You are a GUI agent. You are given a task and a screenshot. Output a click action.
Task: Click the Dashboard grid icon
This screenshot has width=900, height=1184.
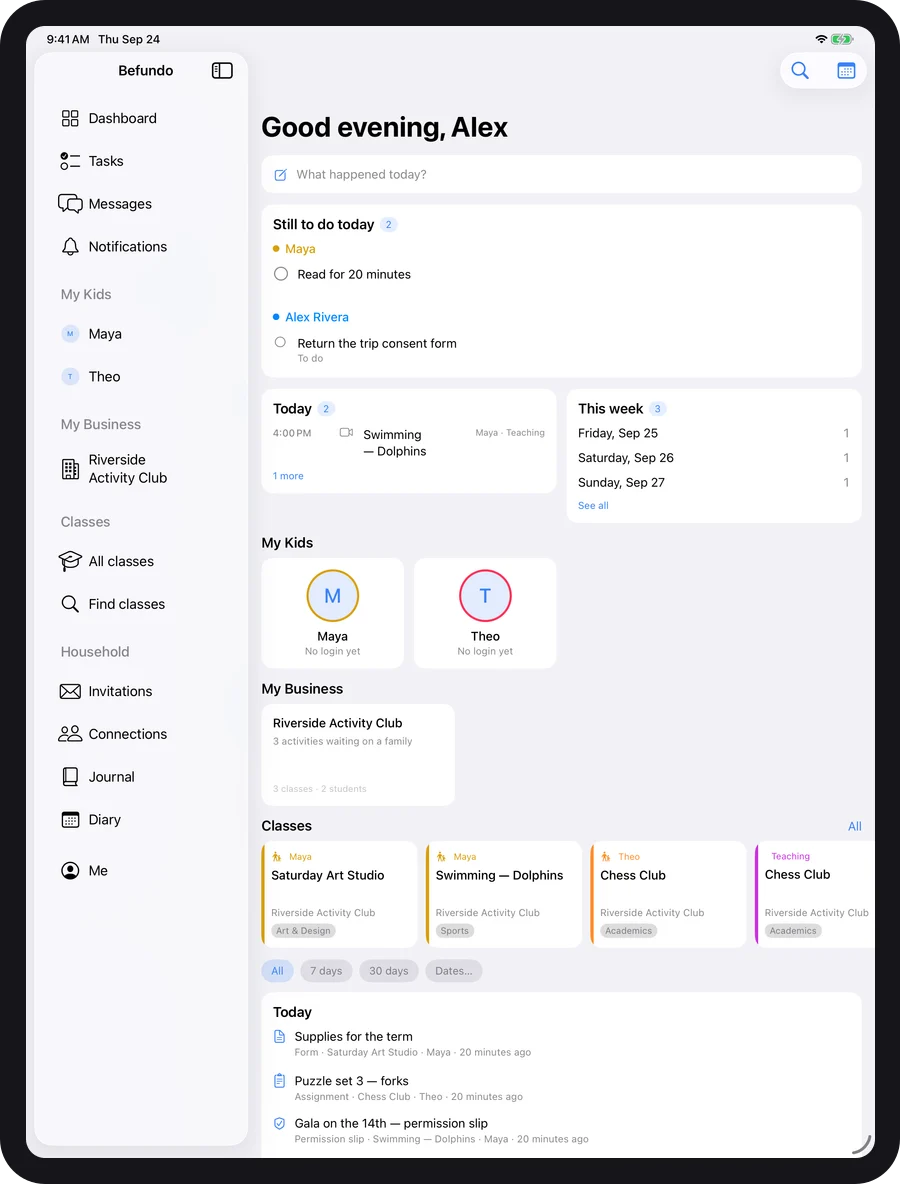(x=70, y=119)
